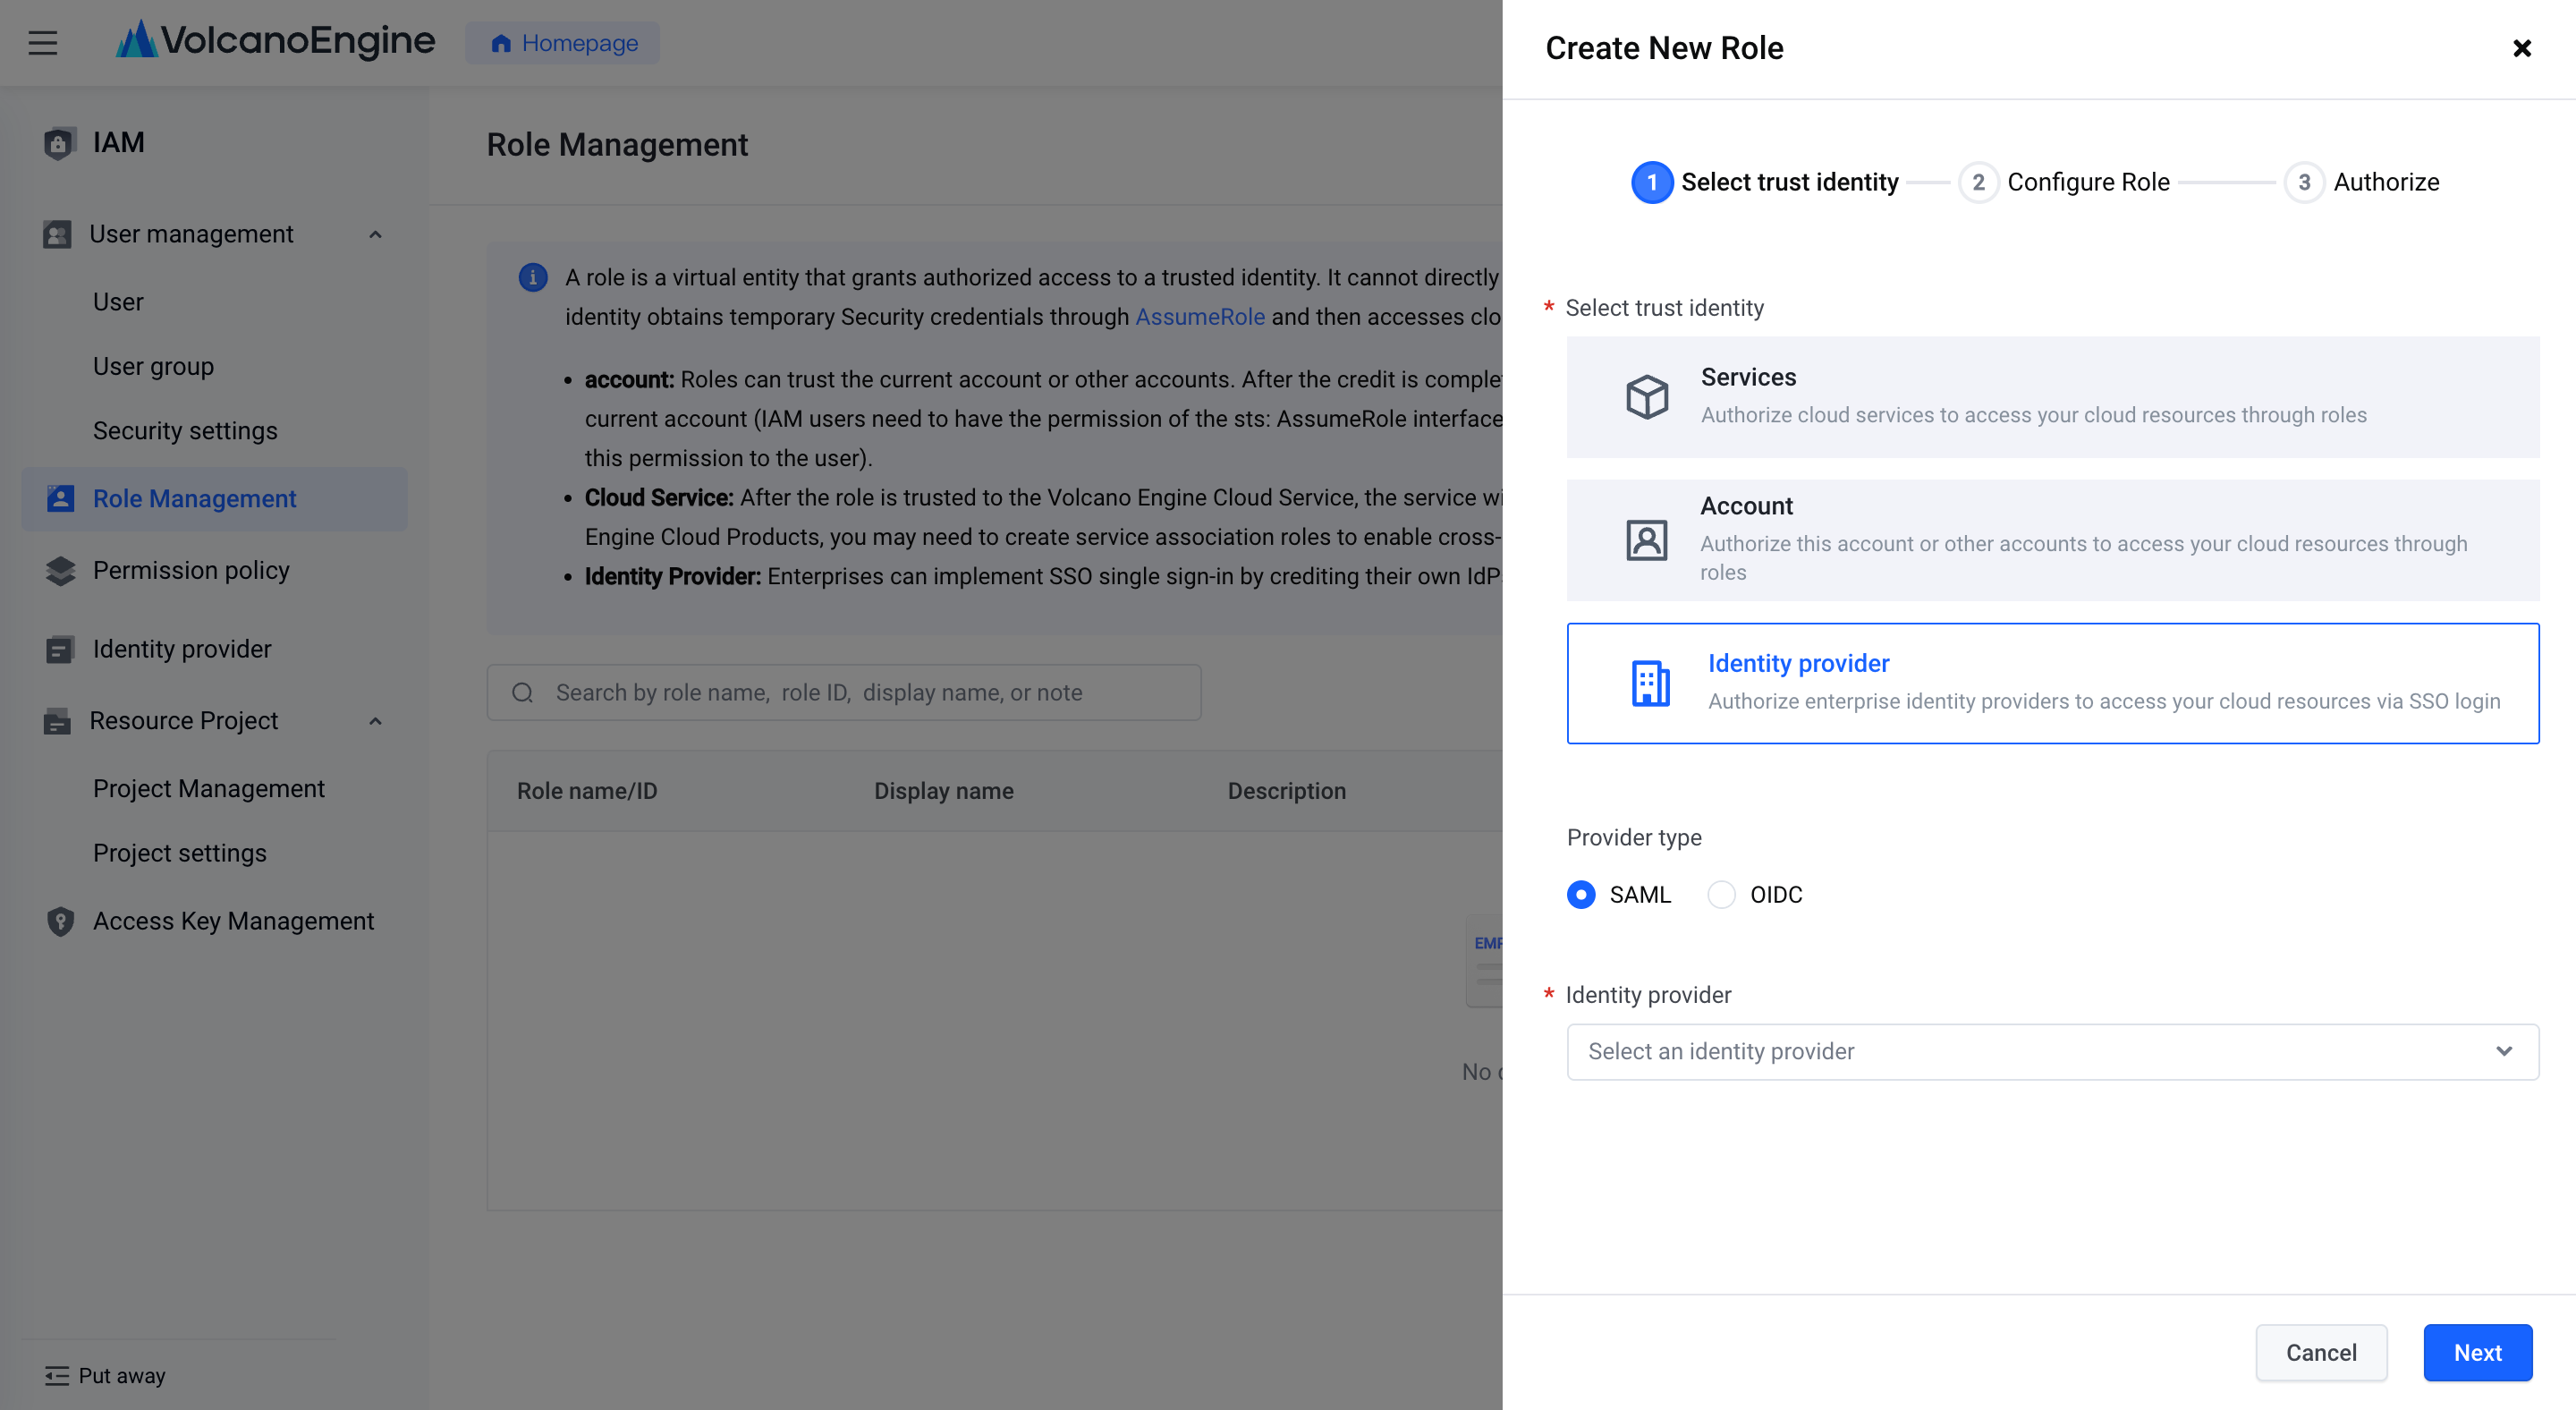Open the identity provider dropdown

coord(2052,1051)
